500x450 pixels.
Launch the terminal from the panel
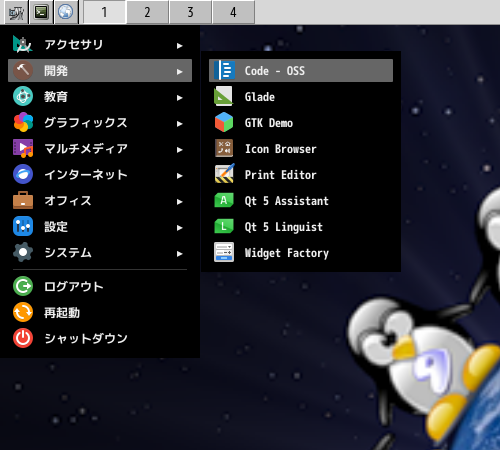coord(41,12)
